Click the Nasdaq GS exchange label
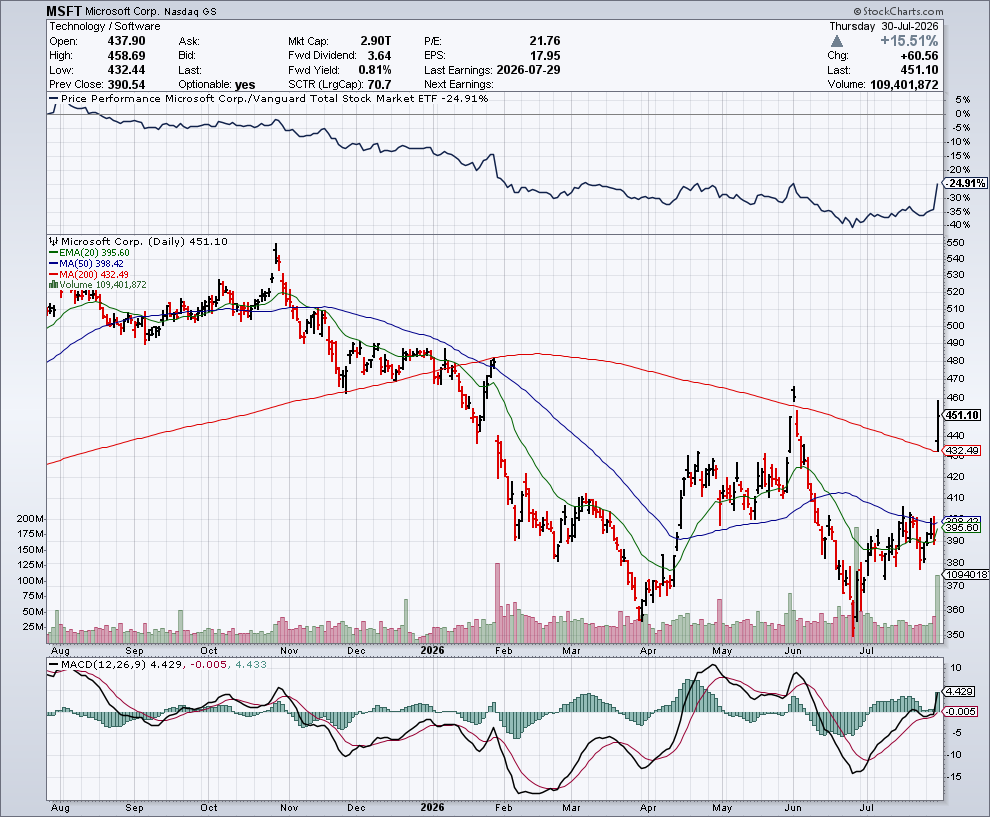990x817 pixels. point(190,13)
